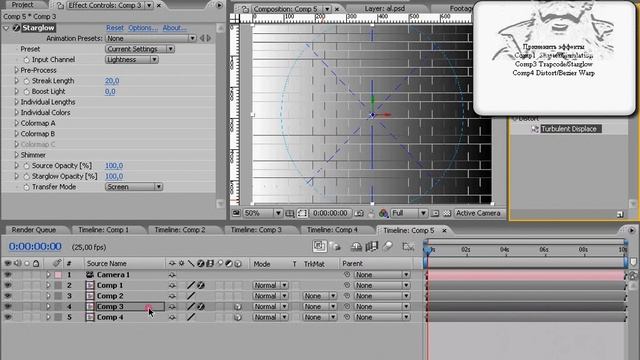Enable frame blending for the composition

[372, 246]
